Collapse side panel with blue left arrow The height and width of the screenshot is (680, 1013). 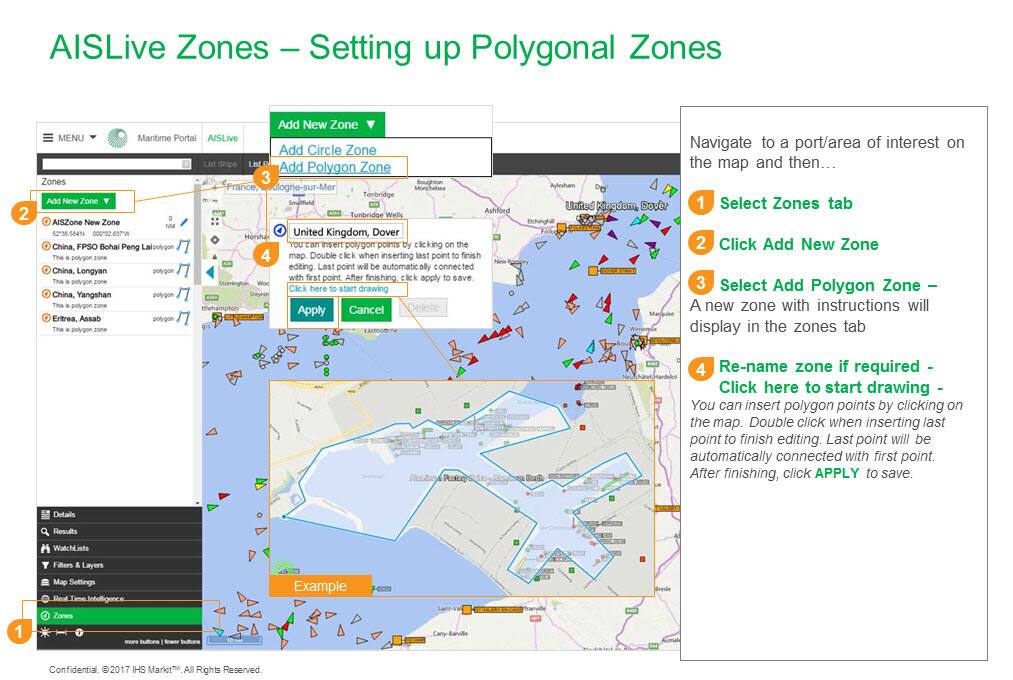click(x=210, y=272)
